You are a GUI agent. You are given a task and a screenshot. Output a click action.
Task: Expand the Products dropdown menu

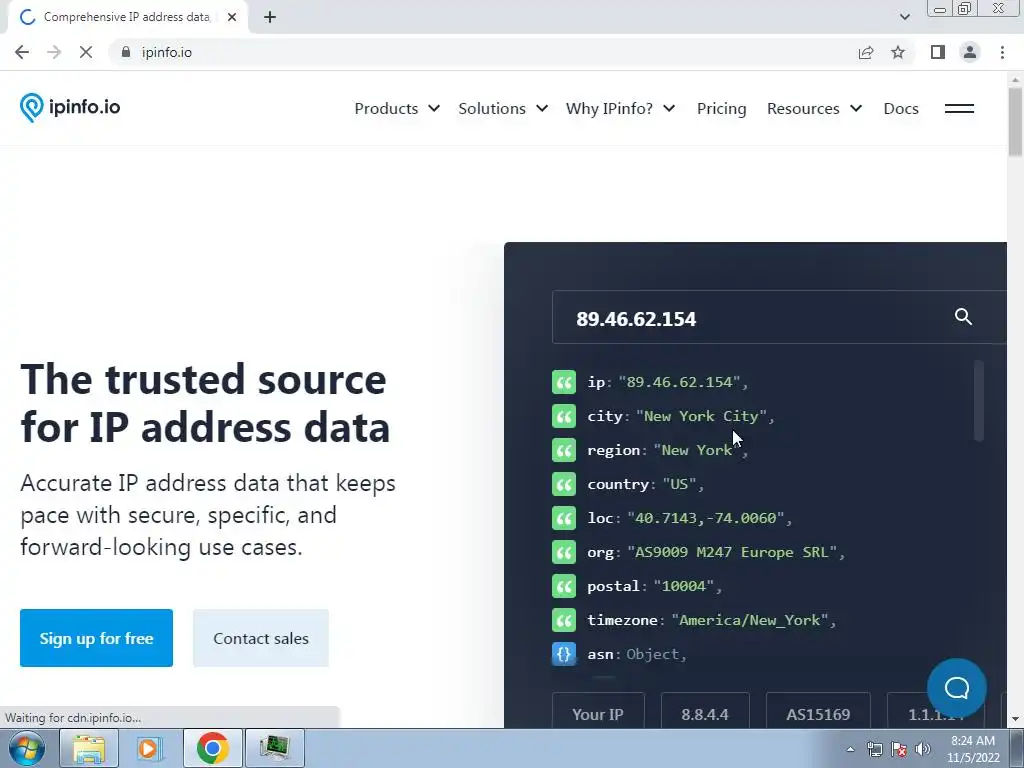(397, 108)
